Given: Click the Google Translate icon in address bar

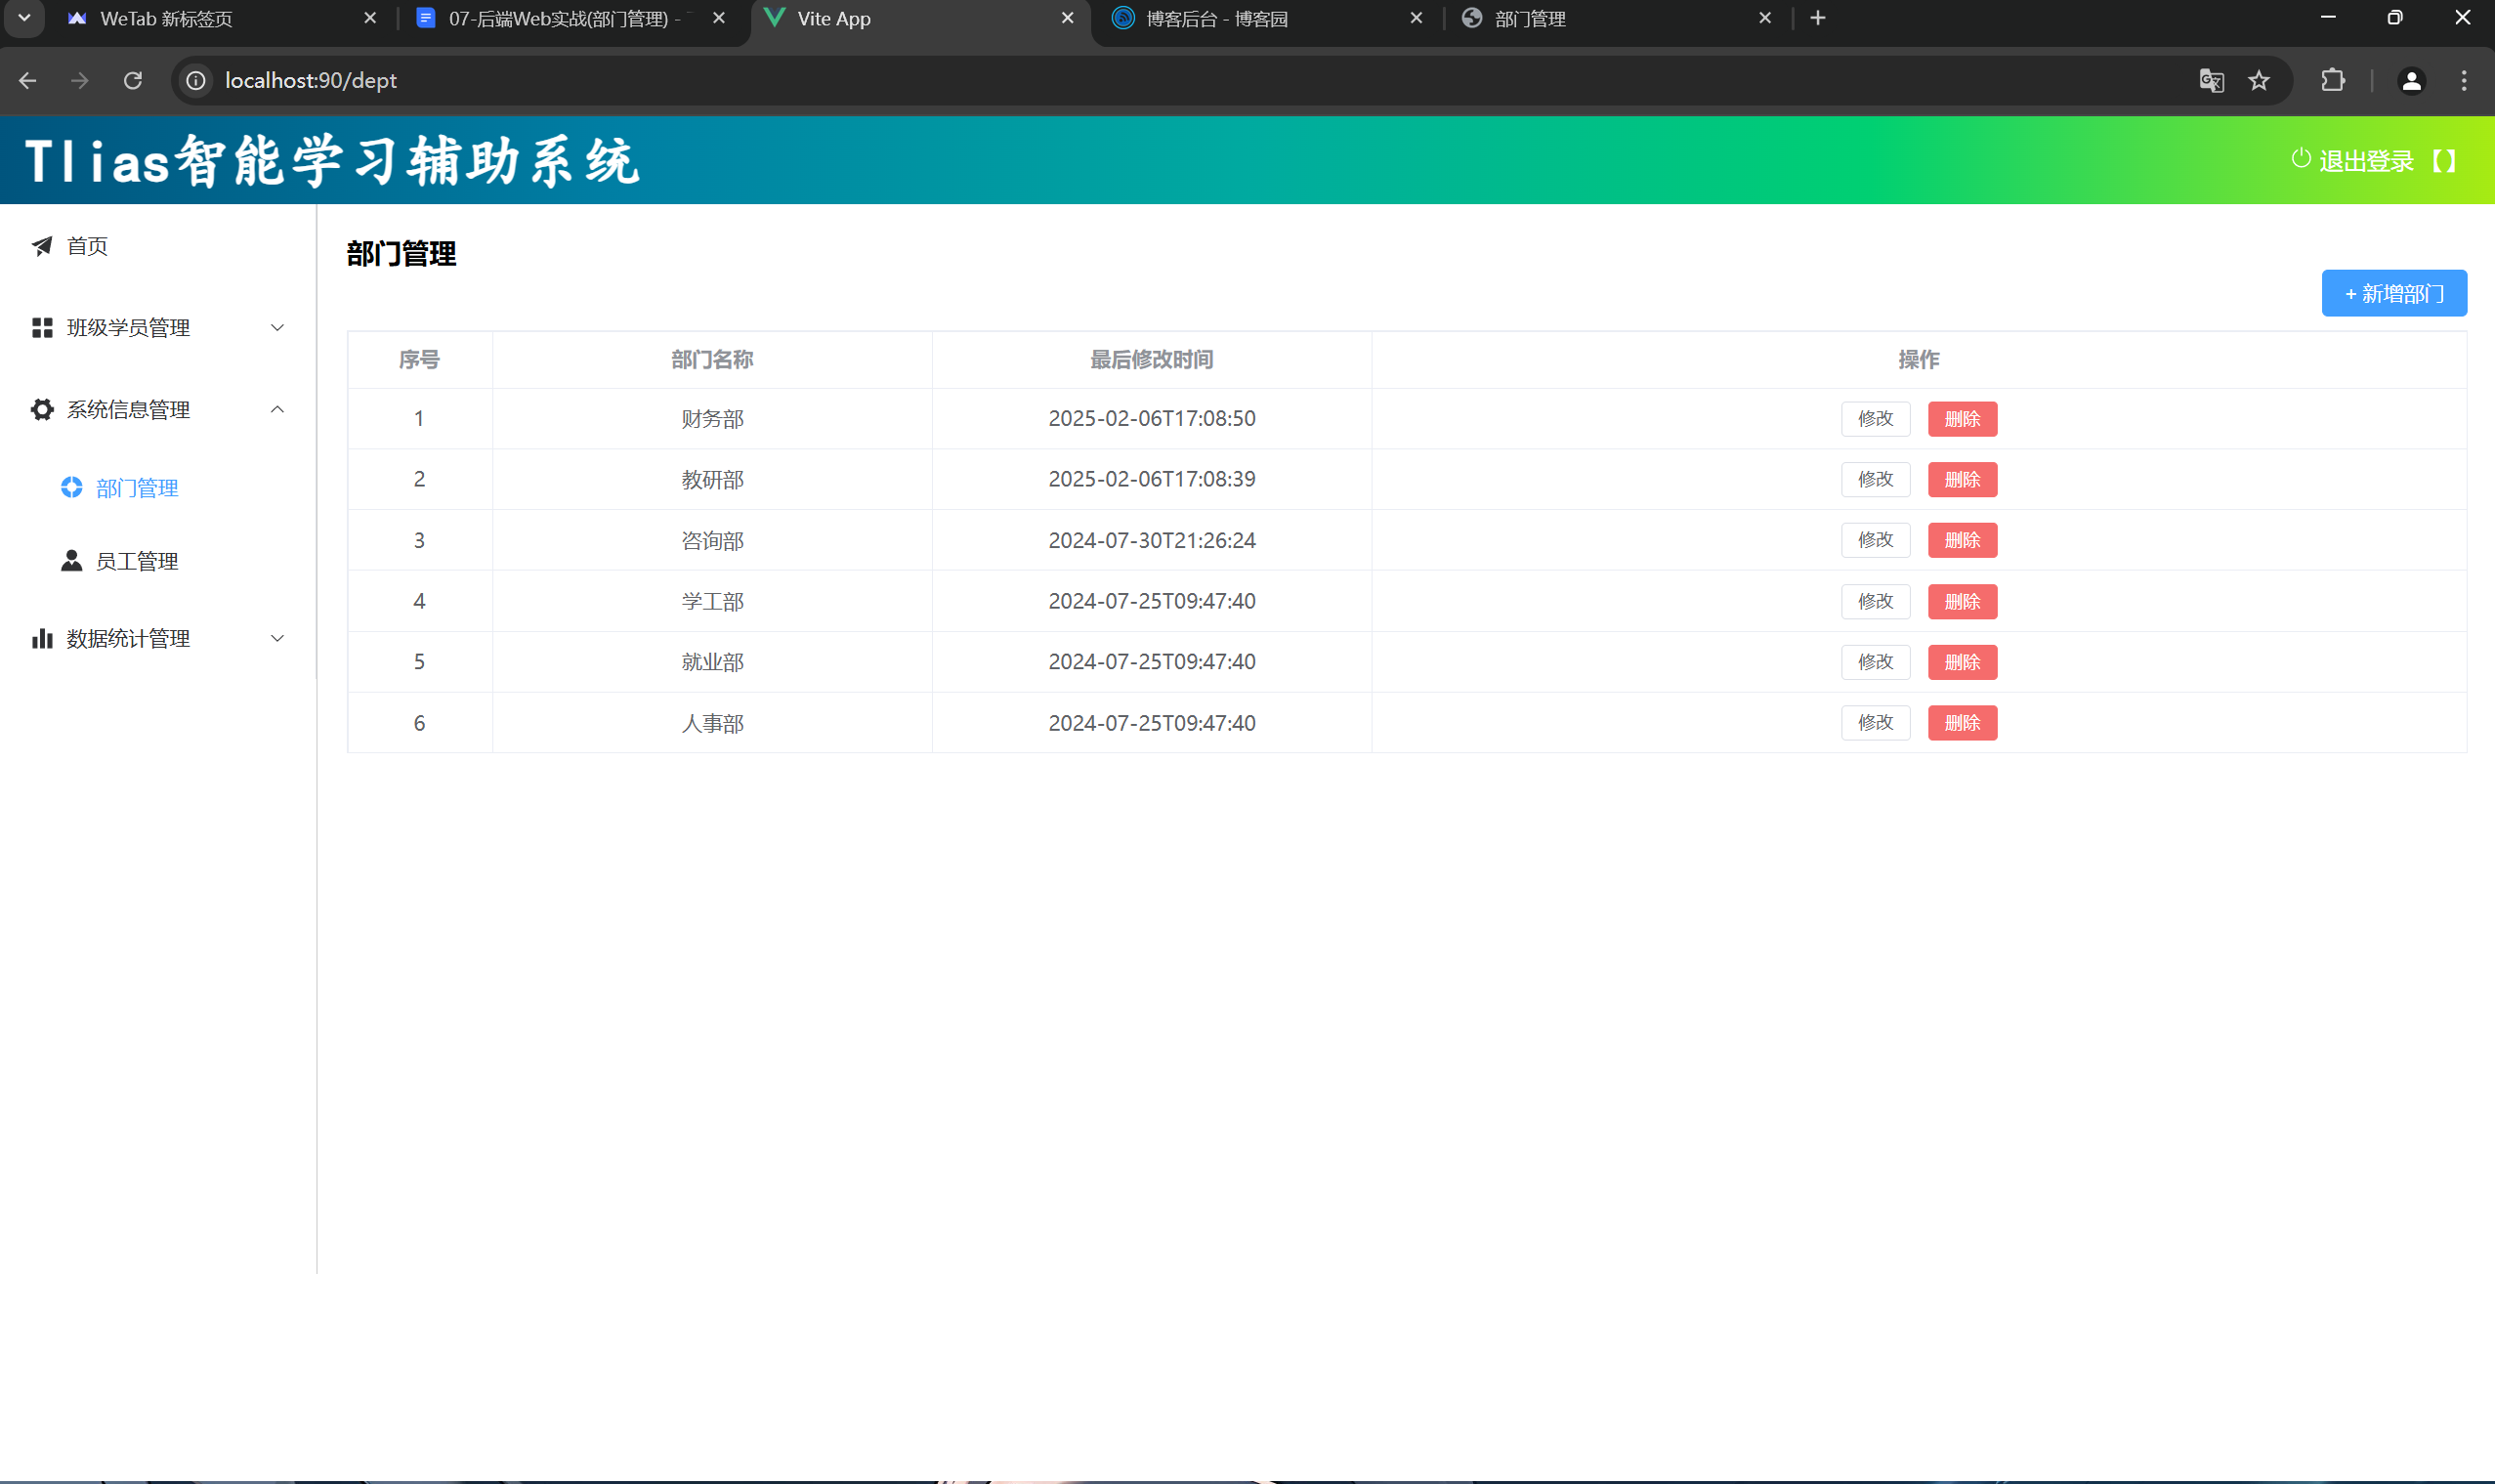Looking at the screenshot, I should [x=2211, y=81].
